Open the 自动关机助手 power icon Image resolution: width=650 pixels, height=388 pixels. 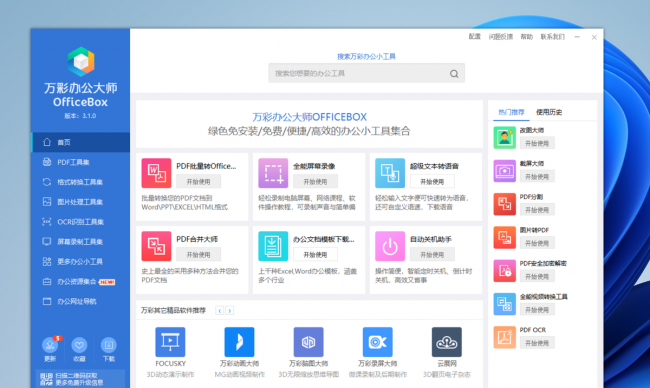pos(390,246)
